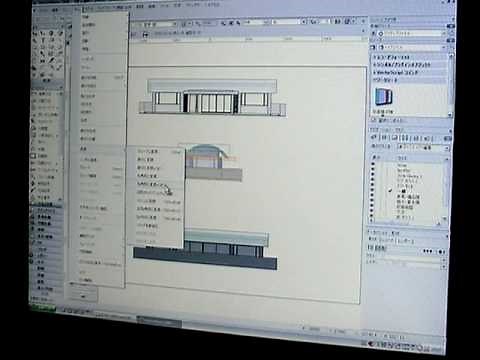The height and width of the screenshot is (360, 480).
Task: Click the Navigation palette list scroll-down arrow
Action: (x=445, y=218)
